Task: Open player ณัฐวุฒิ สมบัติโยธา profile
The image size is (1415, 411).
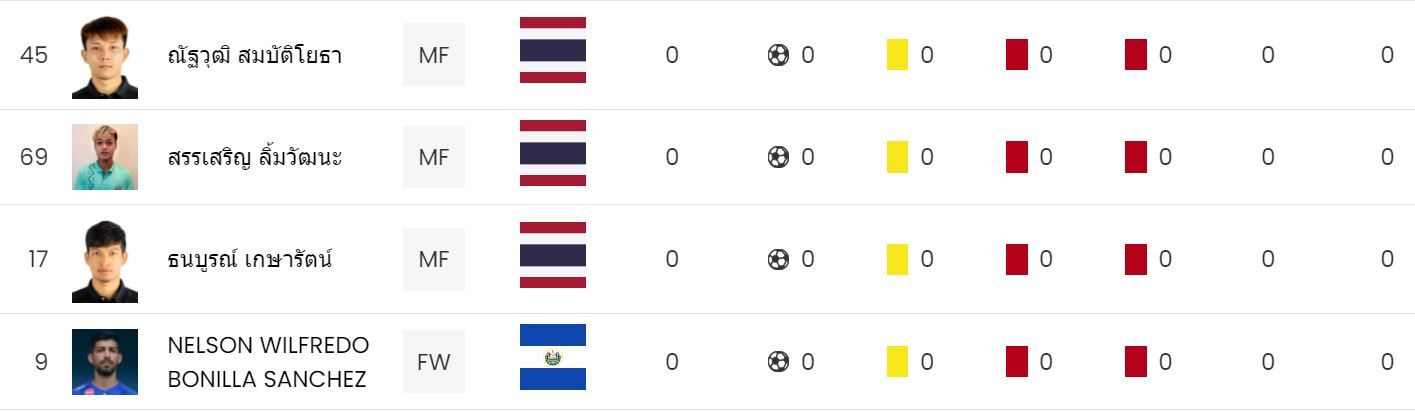Action: pyautogui.click(x=255, y=55)
